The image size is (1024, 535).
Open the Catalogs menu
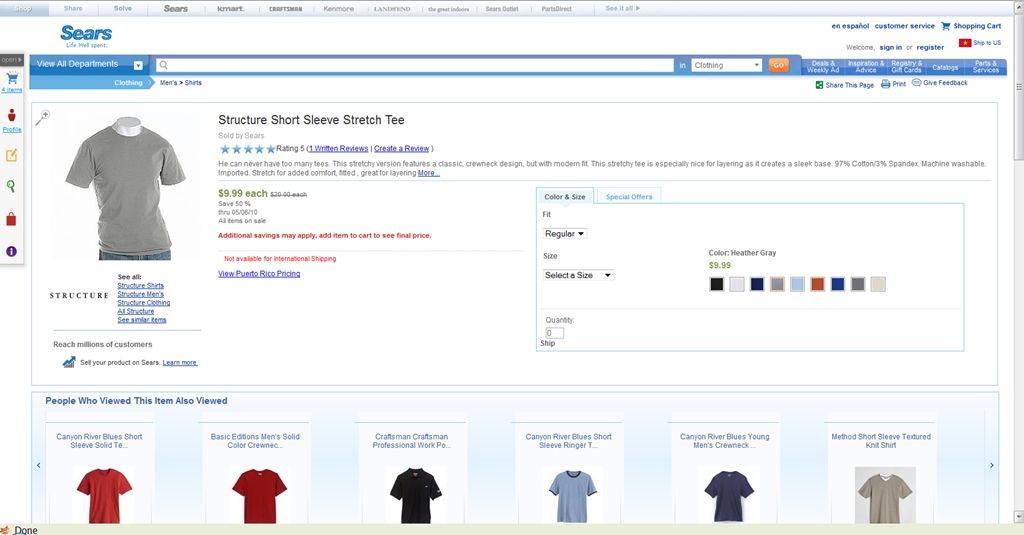[x=945, y=67]
